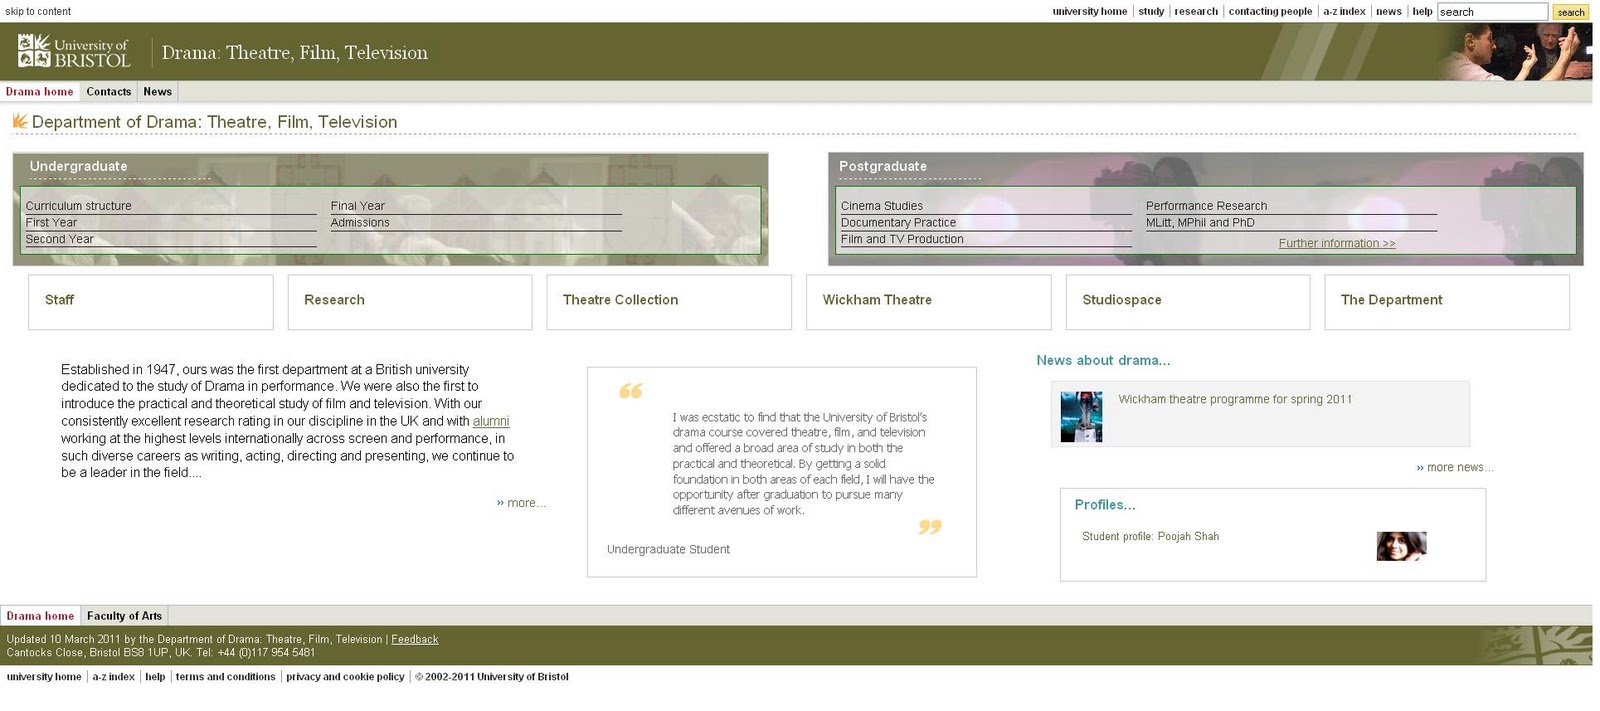
Task: Click the Feedback link in the footer
Action: 415,640
